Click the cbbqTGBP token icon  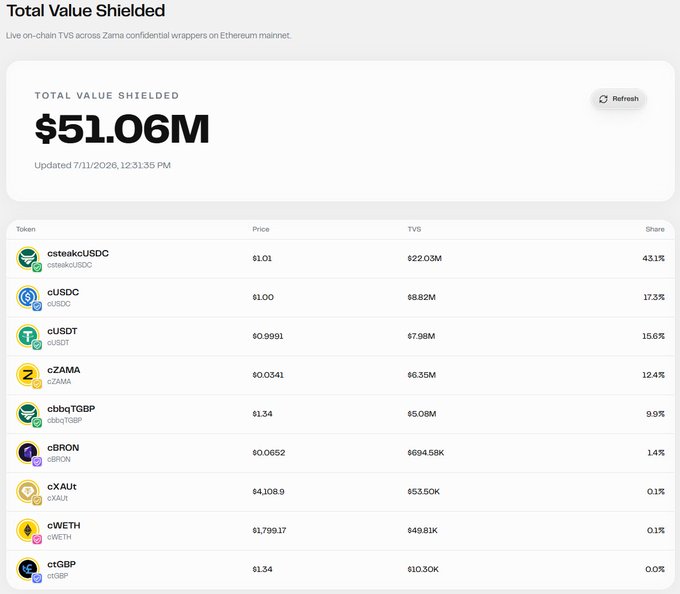pyautogui.click(x=29, y=414)
